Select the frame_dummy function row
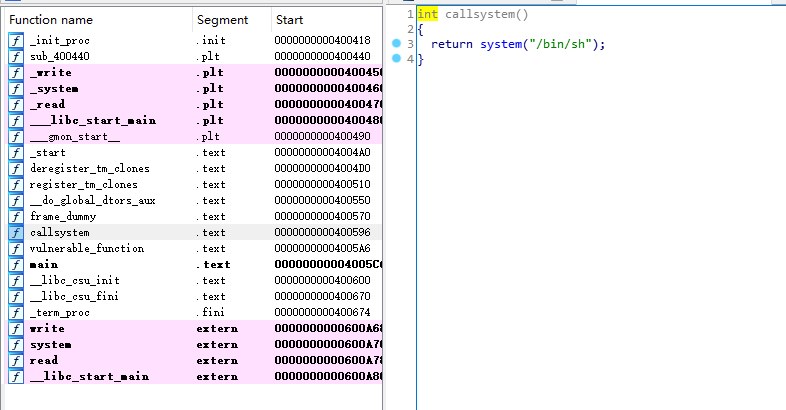This screenshot has width=786, height=410. pos(64,216)
